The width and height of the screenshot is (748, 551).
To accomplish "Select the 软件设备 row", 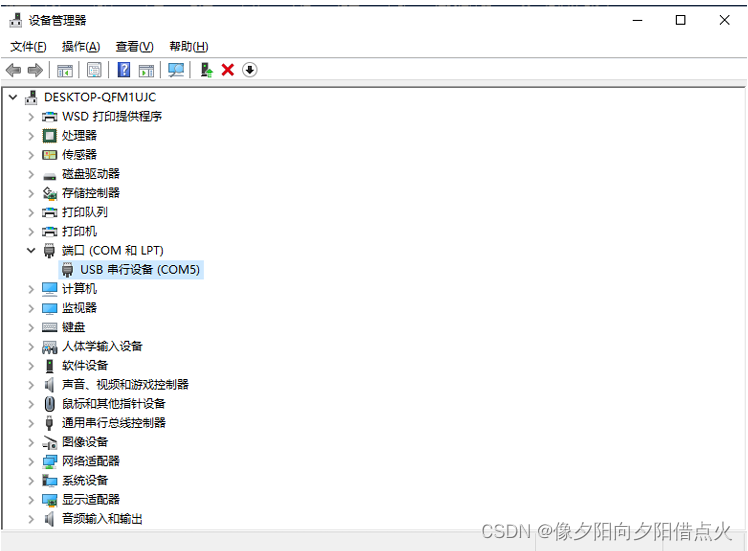I will tap(85, 365).
